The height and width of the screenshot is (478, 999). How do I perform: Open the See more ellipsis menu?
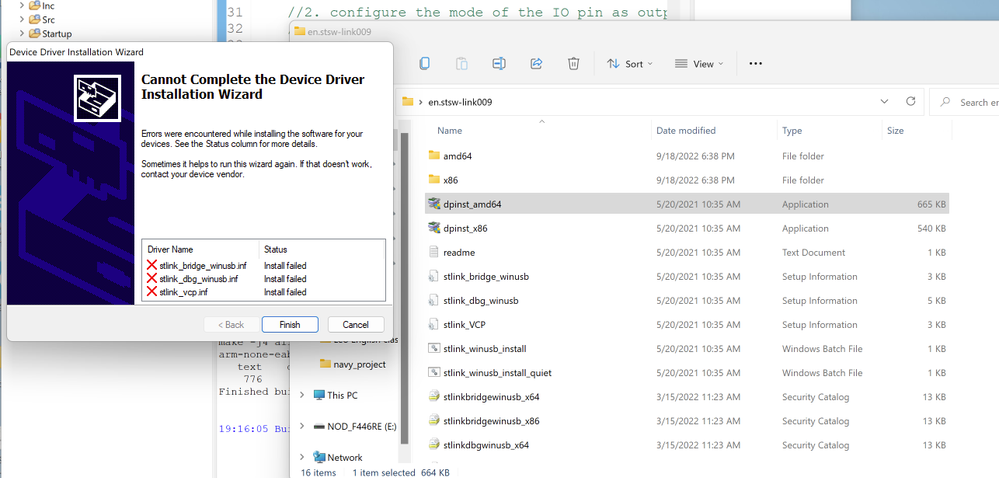click(756, 64)
